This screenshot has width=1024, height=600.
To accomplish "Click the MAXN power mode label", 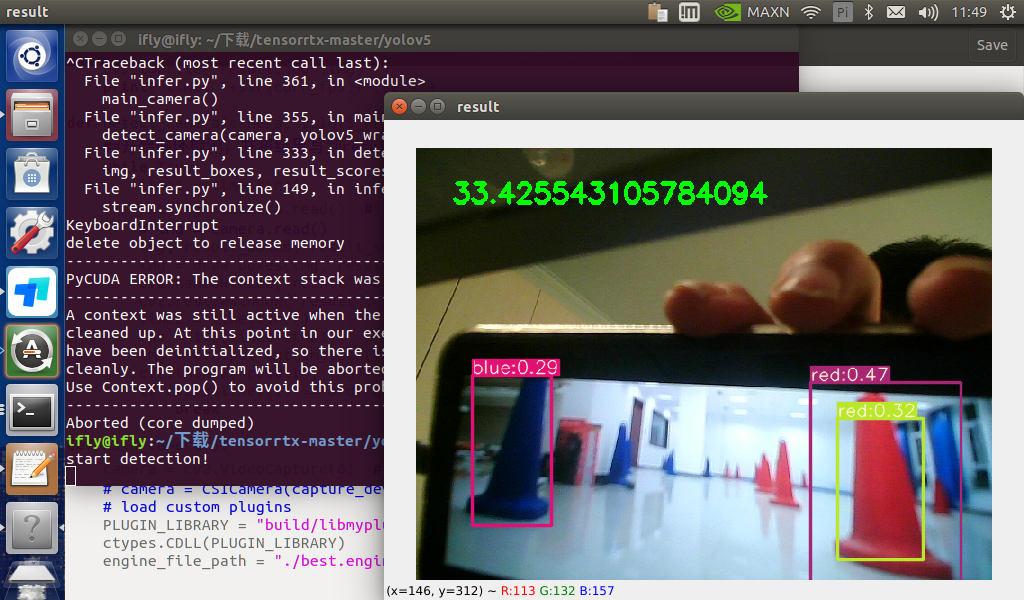I will pos(768,12).
